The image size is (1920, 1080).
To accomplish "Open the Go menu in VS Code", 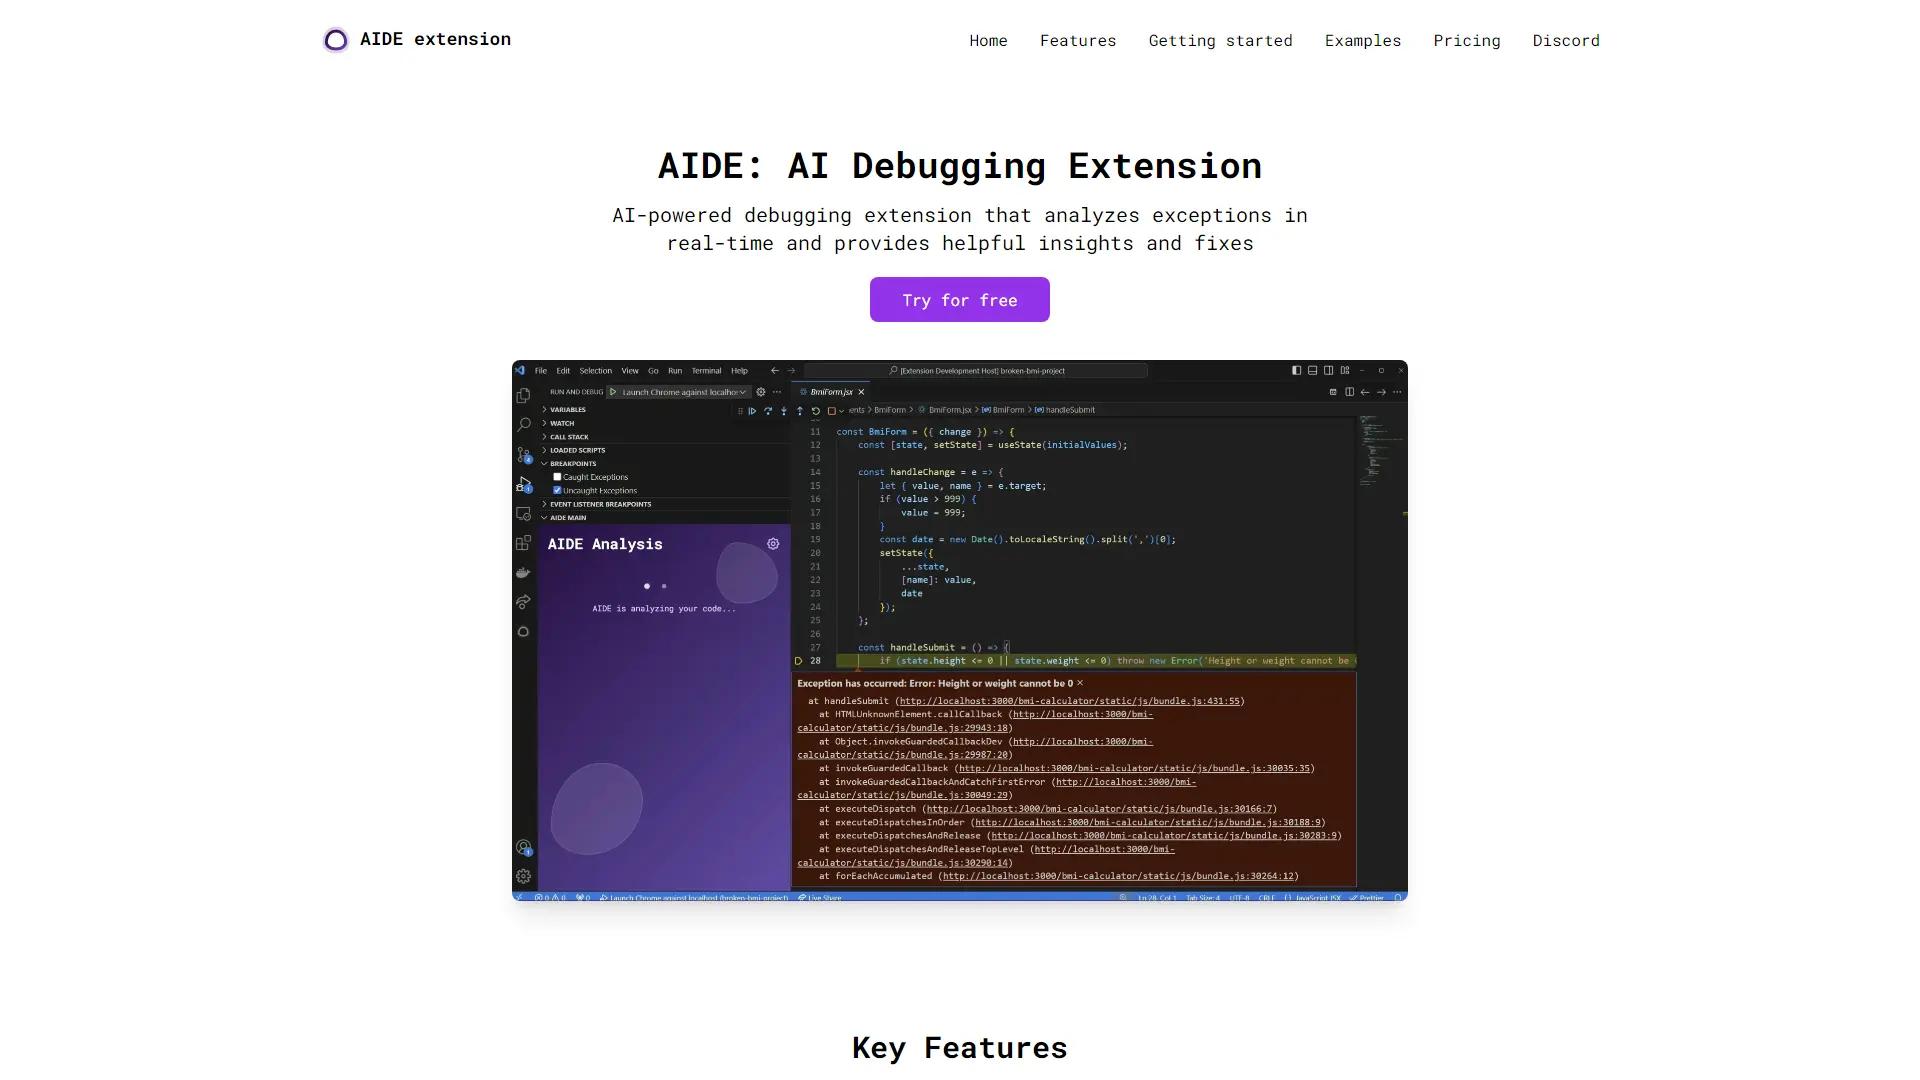I will 653,371.
